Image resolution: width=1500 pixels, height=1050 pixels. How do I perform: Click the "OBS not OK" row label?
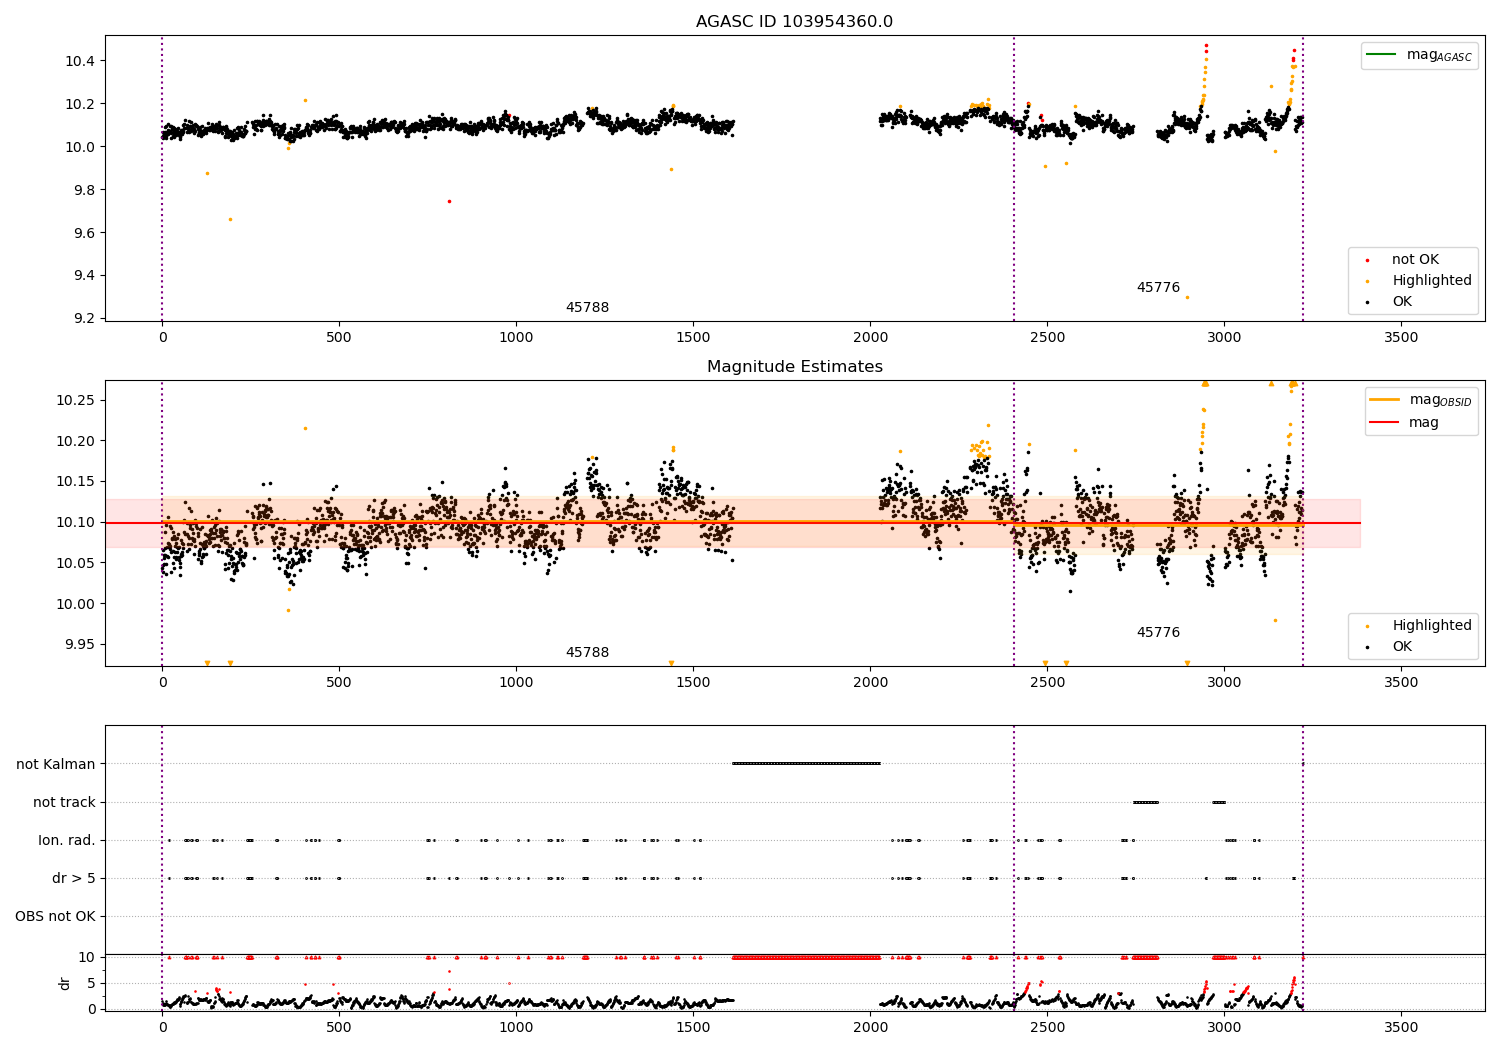(55, 917)
